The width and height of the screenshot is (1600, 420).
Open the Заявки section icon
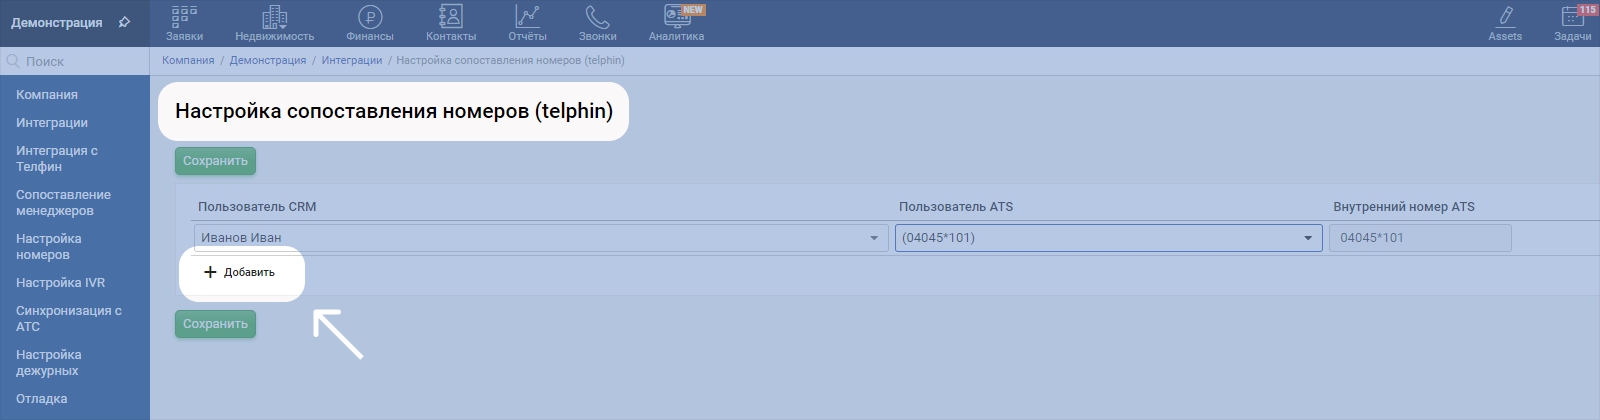tap(184, 17)
